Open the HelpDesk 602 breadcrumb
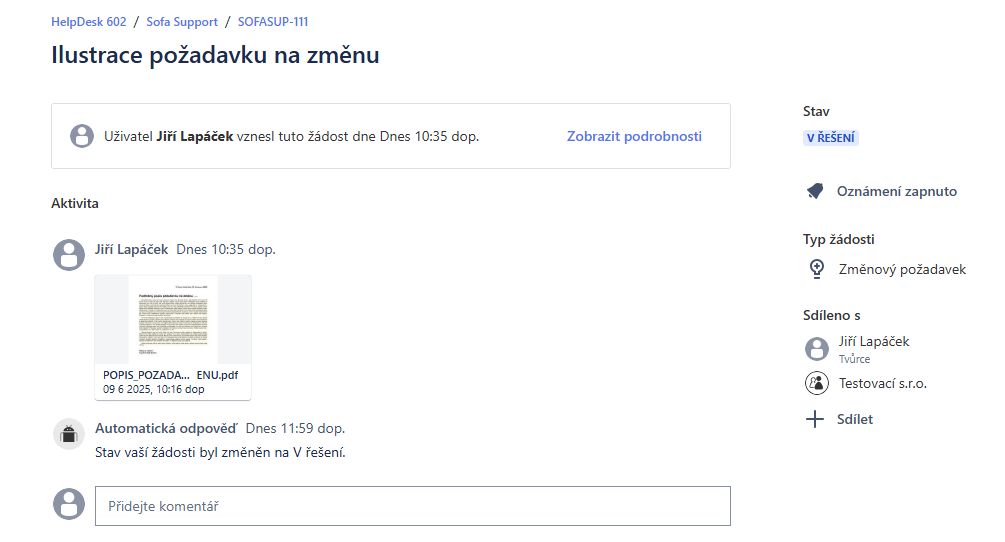This screenshot has width=1005, height=542. pos(89,21)
